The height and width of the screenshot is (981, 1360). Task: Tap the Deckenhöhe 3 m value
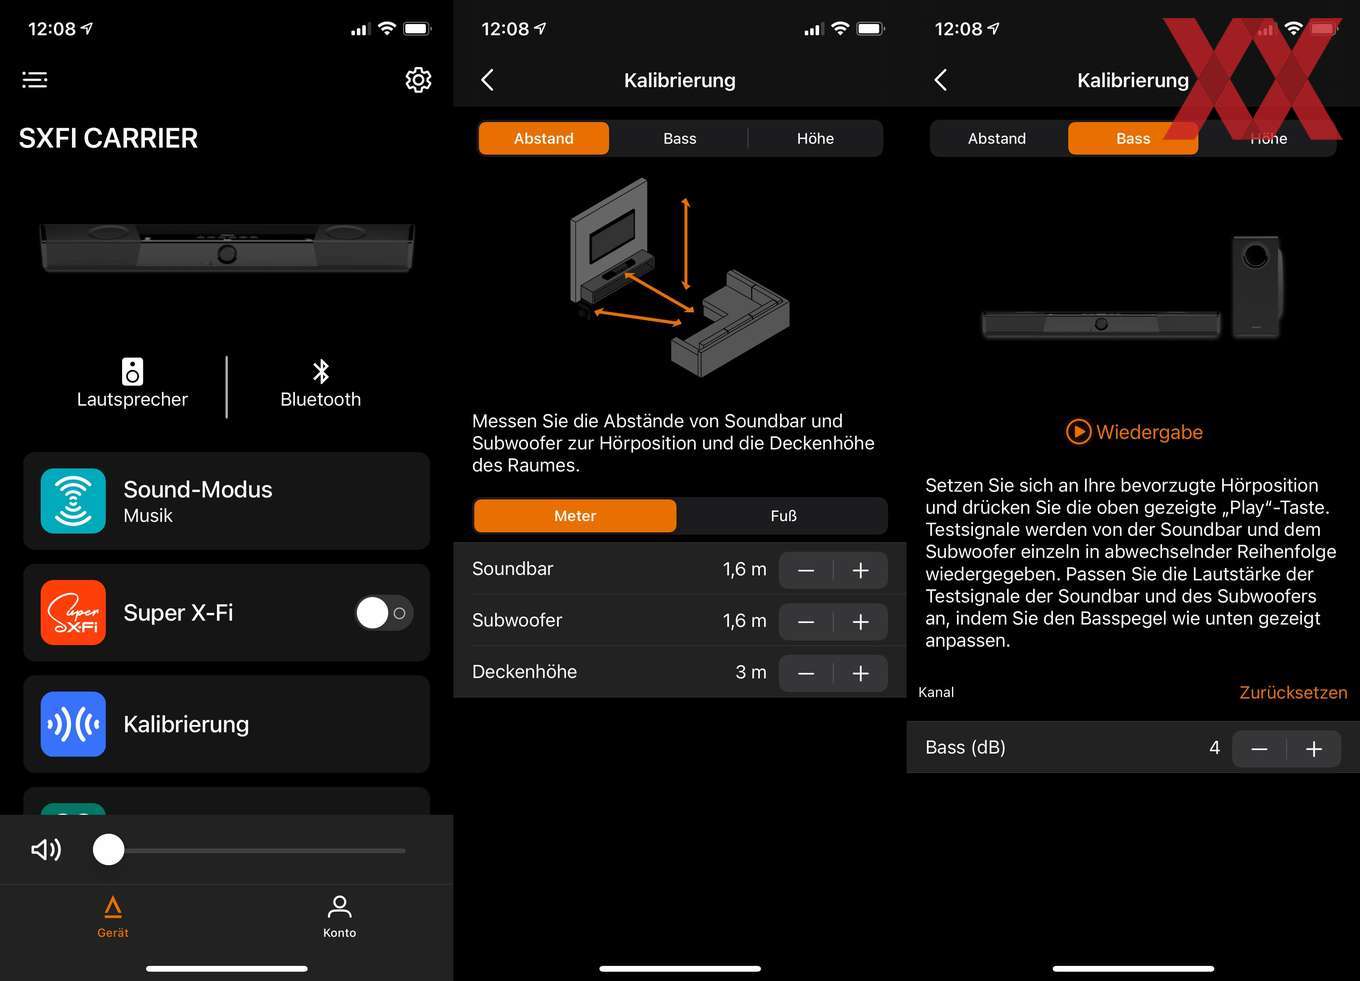click(751, 672)
